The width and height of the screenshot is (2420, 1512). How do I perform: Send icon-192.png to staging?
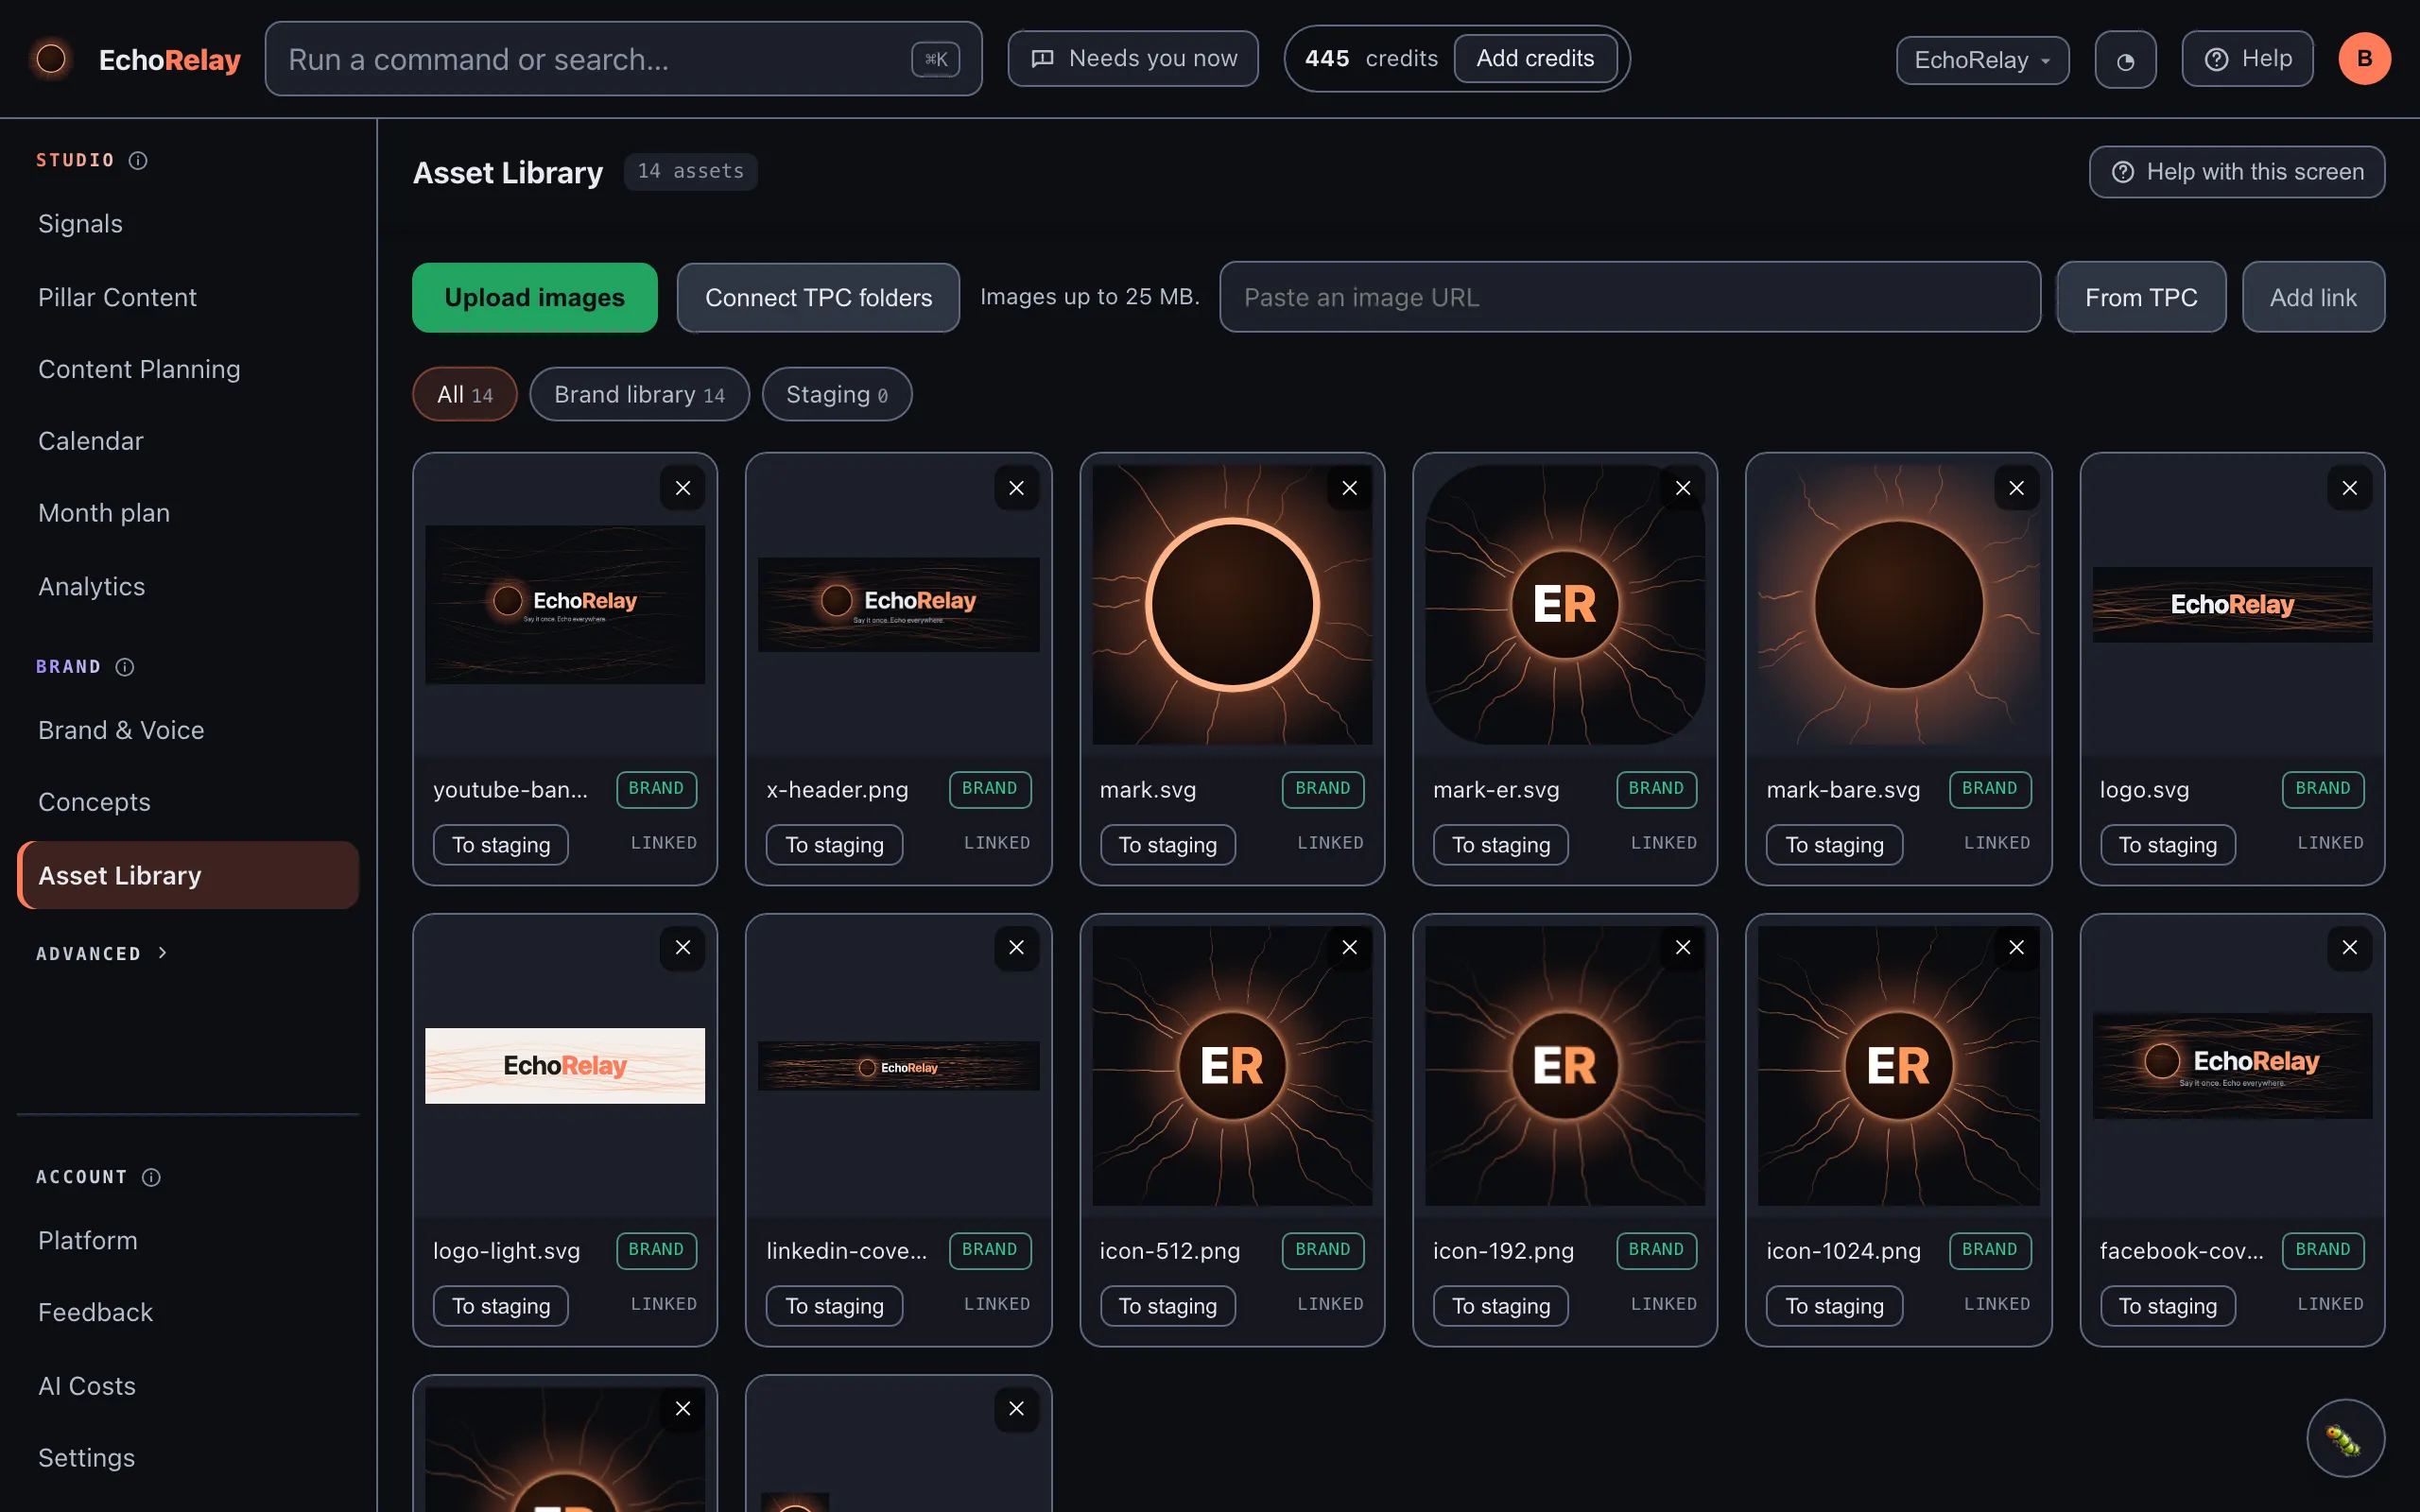point(1501,1306)
